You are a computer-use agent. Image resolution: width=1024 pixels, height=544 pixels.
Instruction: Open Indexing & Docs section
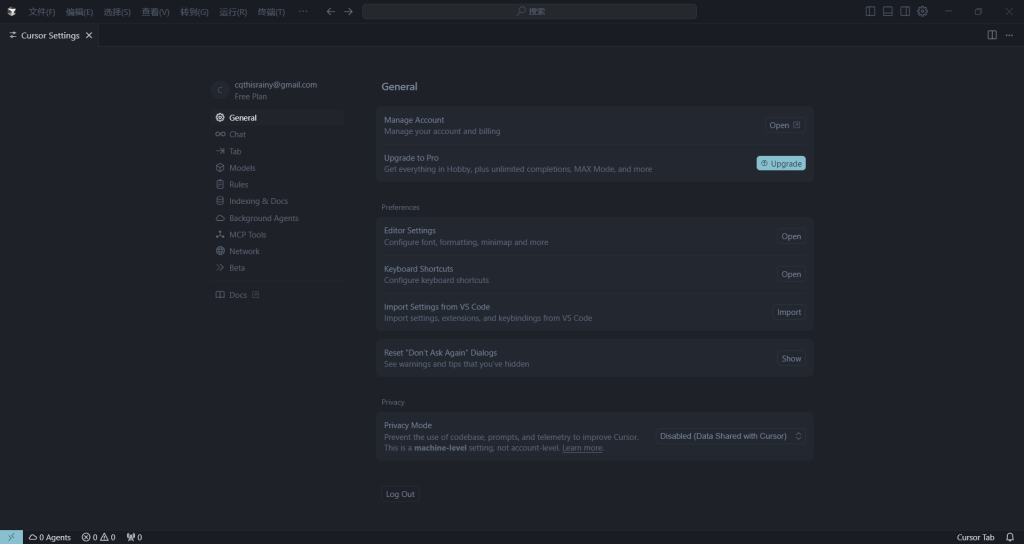tap(278, 201)
